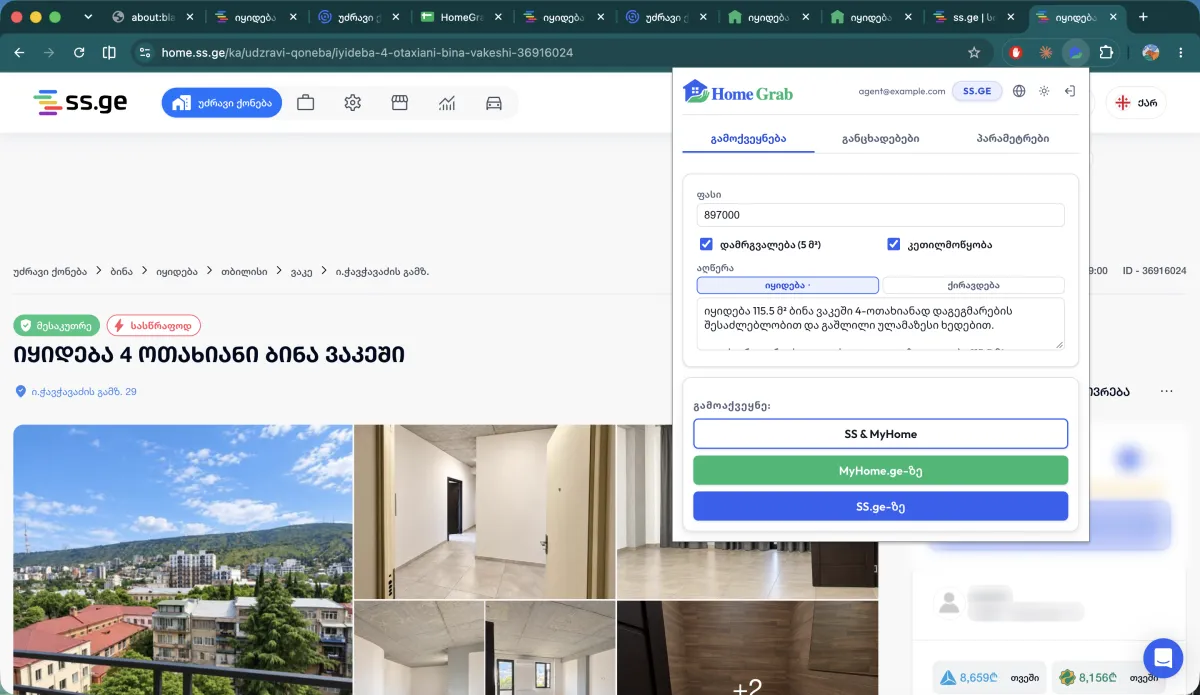The height and width of the screenshot is (695, 1200).
Task: Select the იყიდება description toggle
Action: point(788,285)
